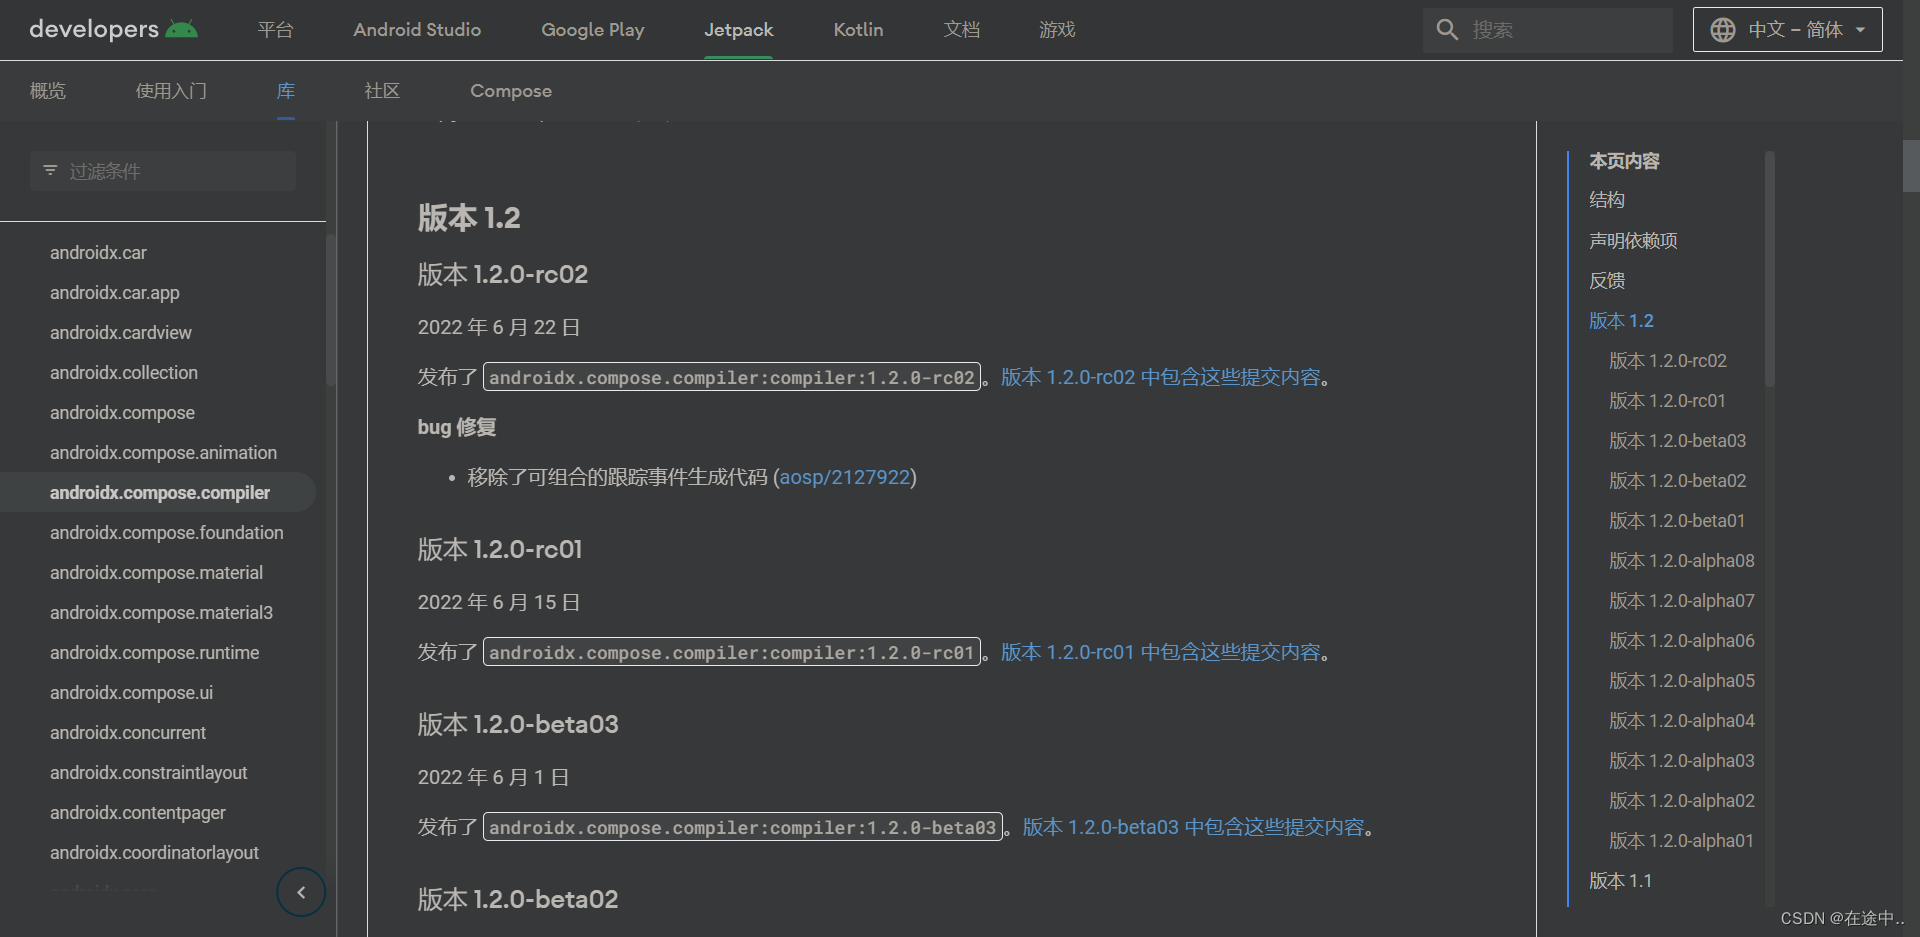The width and height of the screenshot is (1920, 937).
Task: Open androidx.car in sidebar
Action: (98, 253)
